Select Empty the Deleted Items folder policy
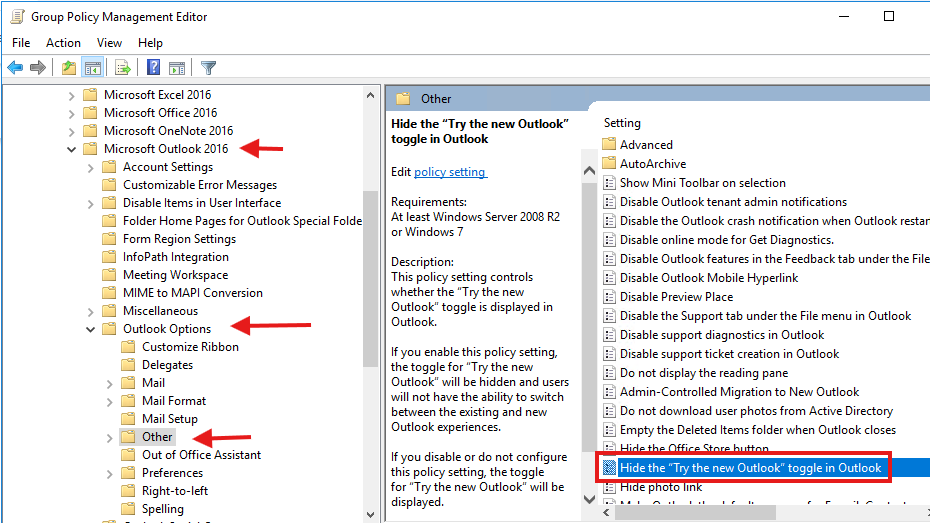 point(757,429)
